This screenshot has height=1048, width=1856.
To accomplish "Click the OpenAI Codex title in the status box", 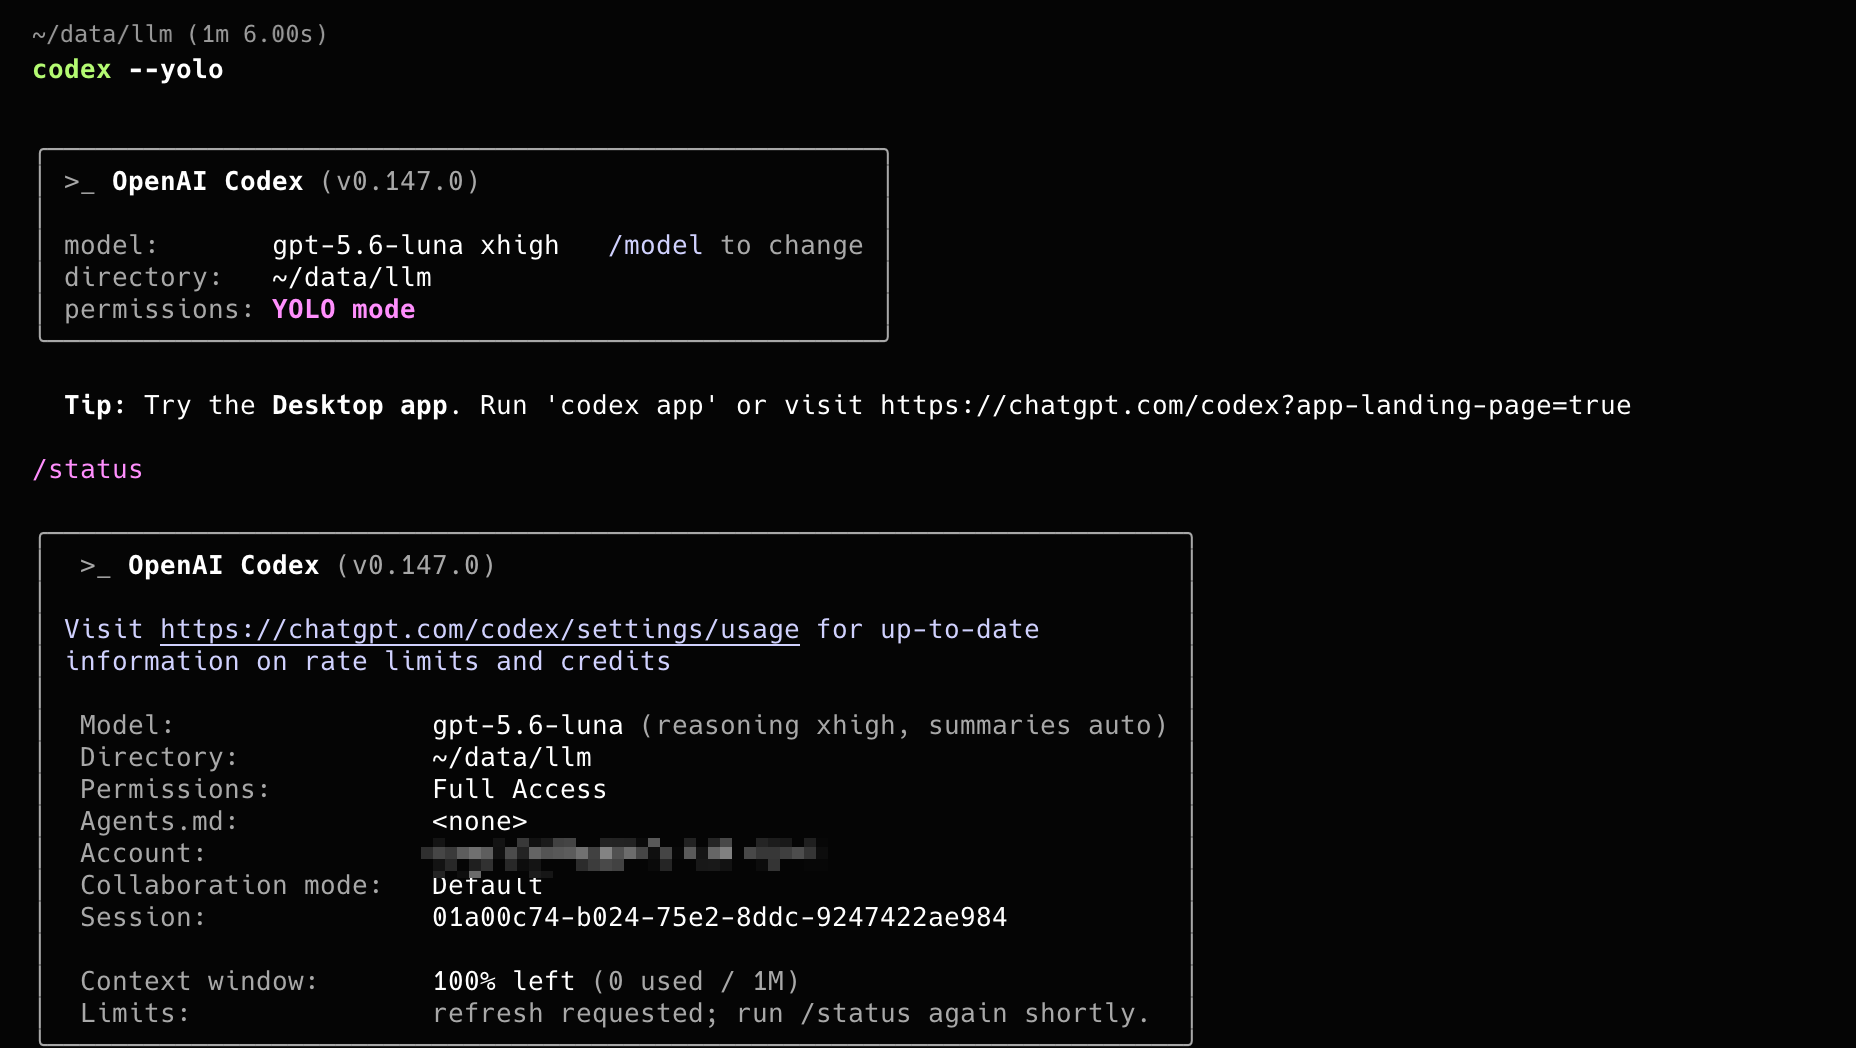I will (x=224, y=566).
